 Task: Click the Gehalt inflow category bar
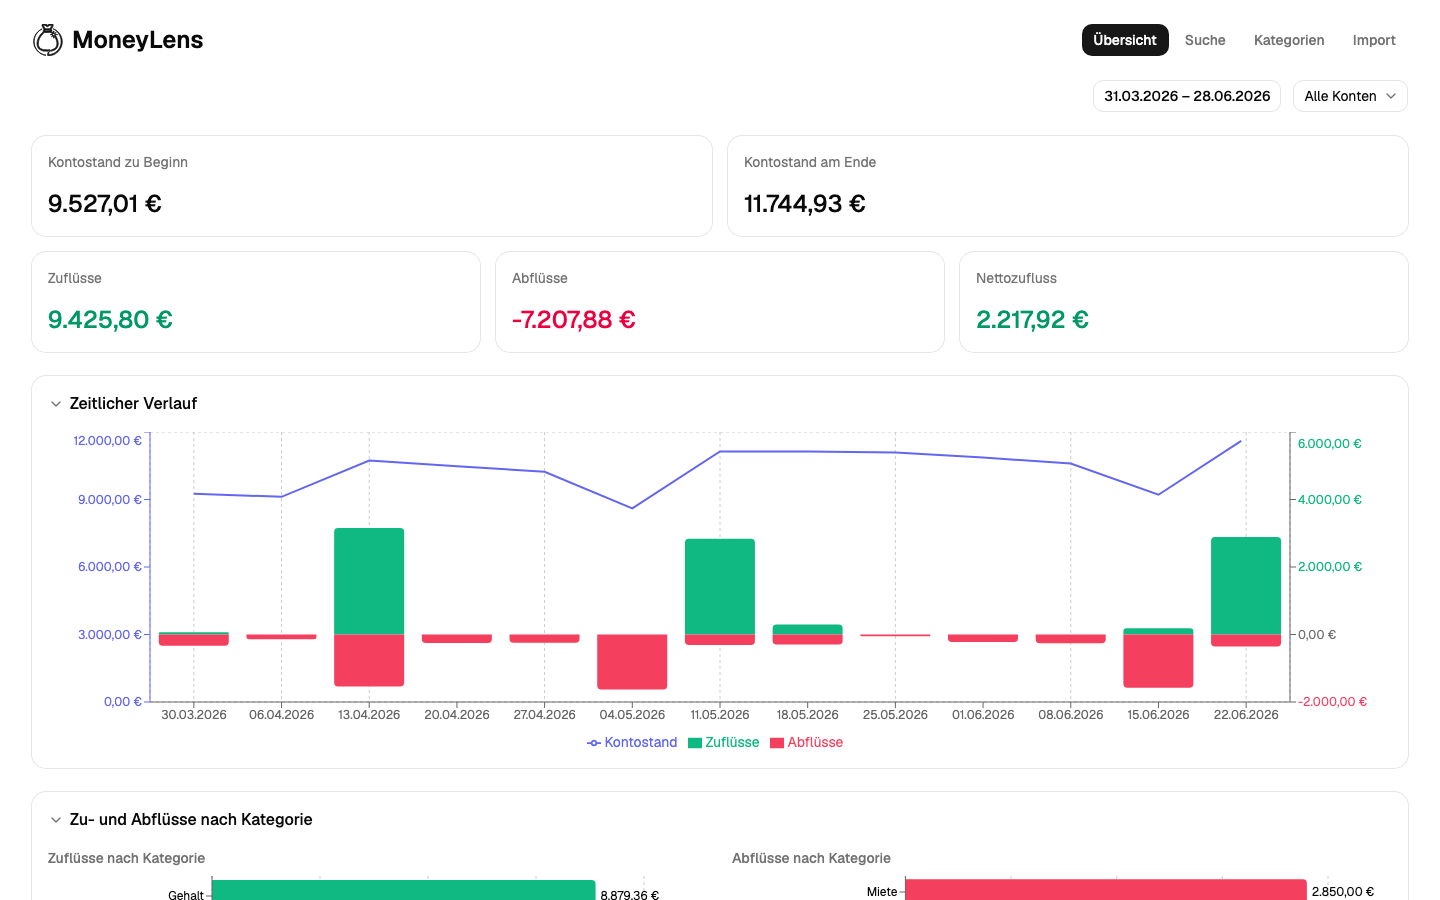404,890
